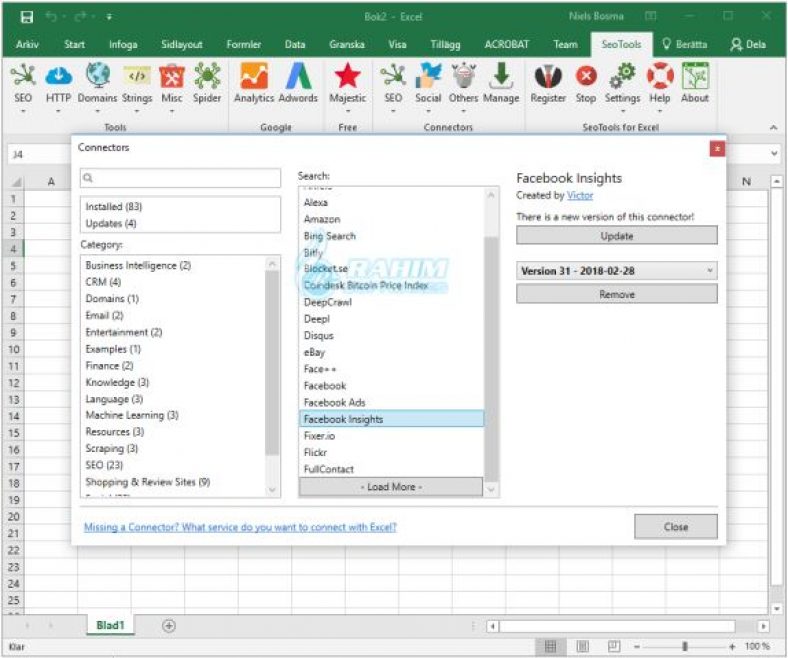
Task: Click the Remove button
Action: point(617,294)
